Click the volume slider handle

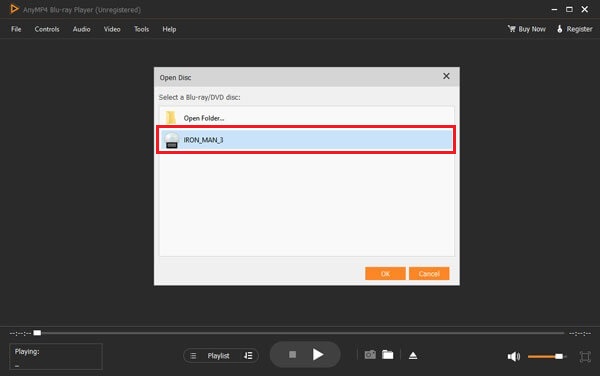559,356
